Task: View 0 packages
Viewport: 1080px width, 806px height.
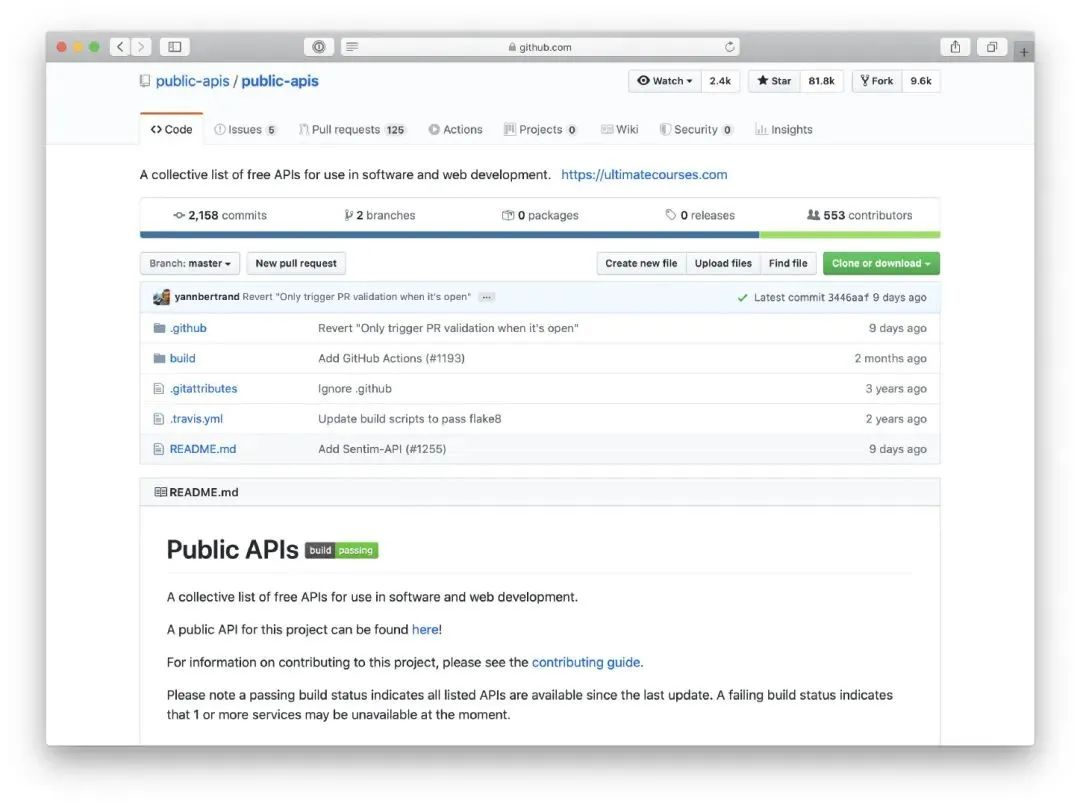Action: (x=540, y=215)
